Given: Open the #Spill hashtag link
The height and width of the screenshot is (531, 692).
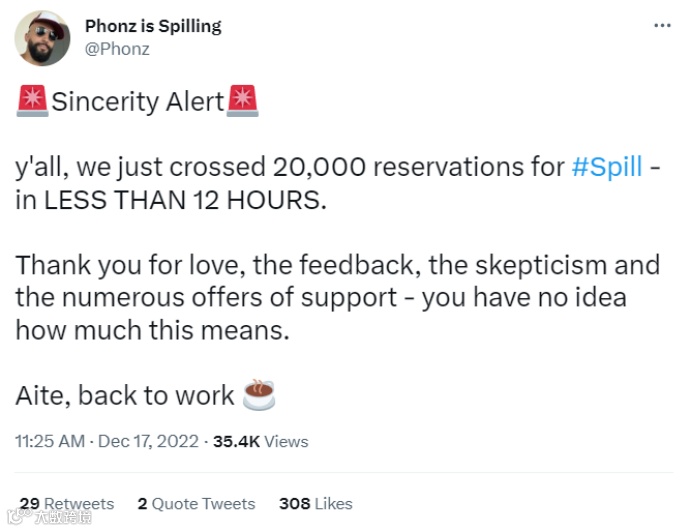Looking at the screenshot, I should (x=606, y=166).
